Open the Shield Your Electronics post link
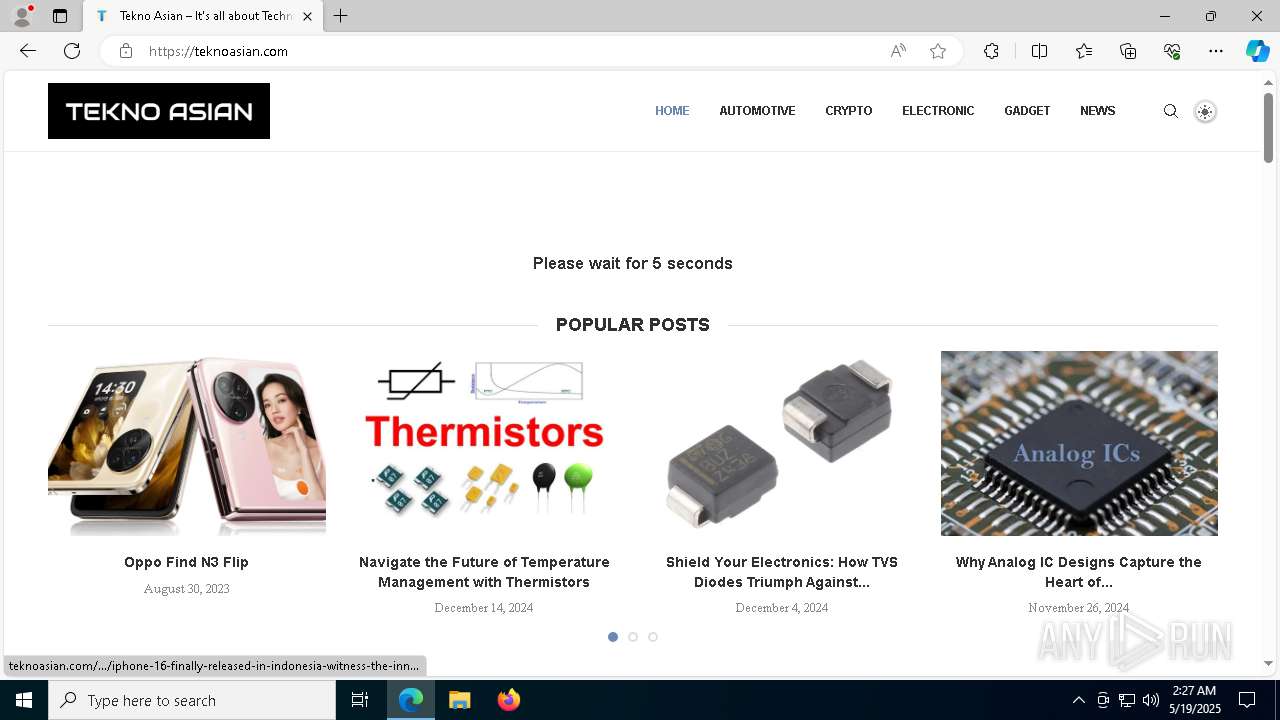The height and width of the screenshot is (720, 1280). click(x=782, y=572)
